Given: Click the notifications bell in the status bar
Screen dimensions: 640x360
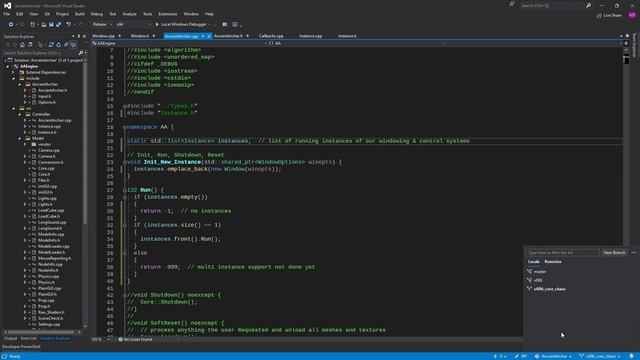Looking at the screenshot, I should click(632, 356).
